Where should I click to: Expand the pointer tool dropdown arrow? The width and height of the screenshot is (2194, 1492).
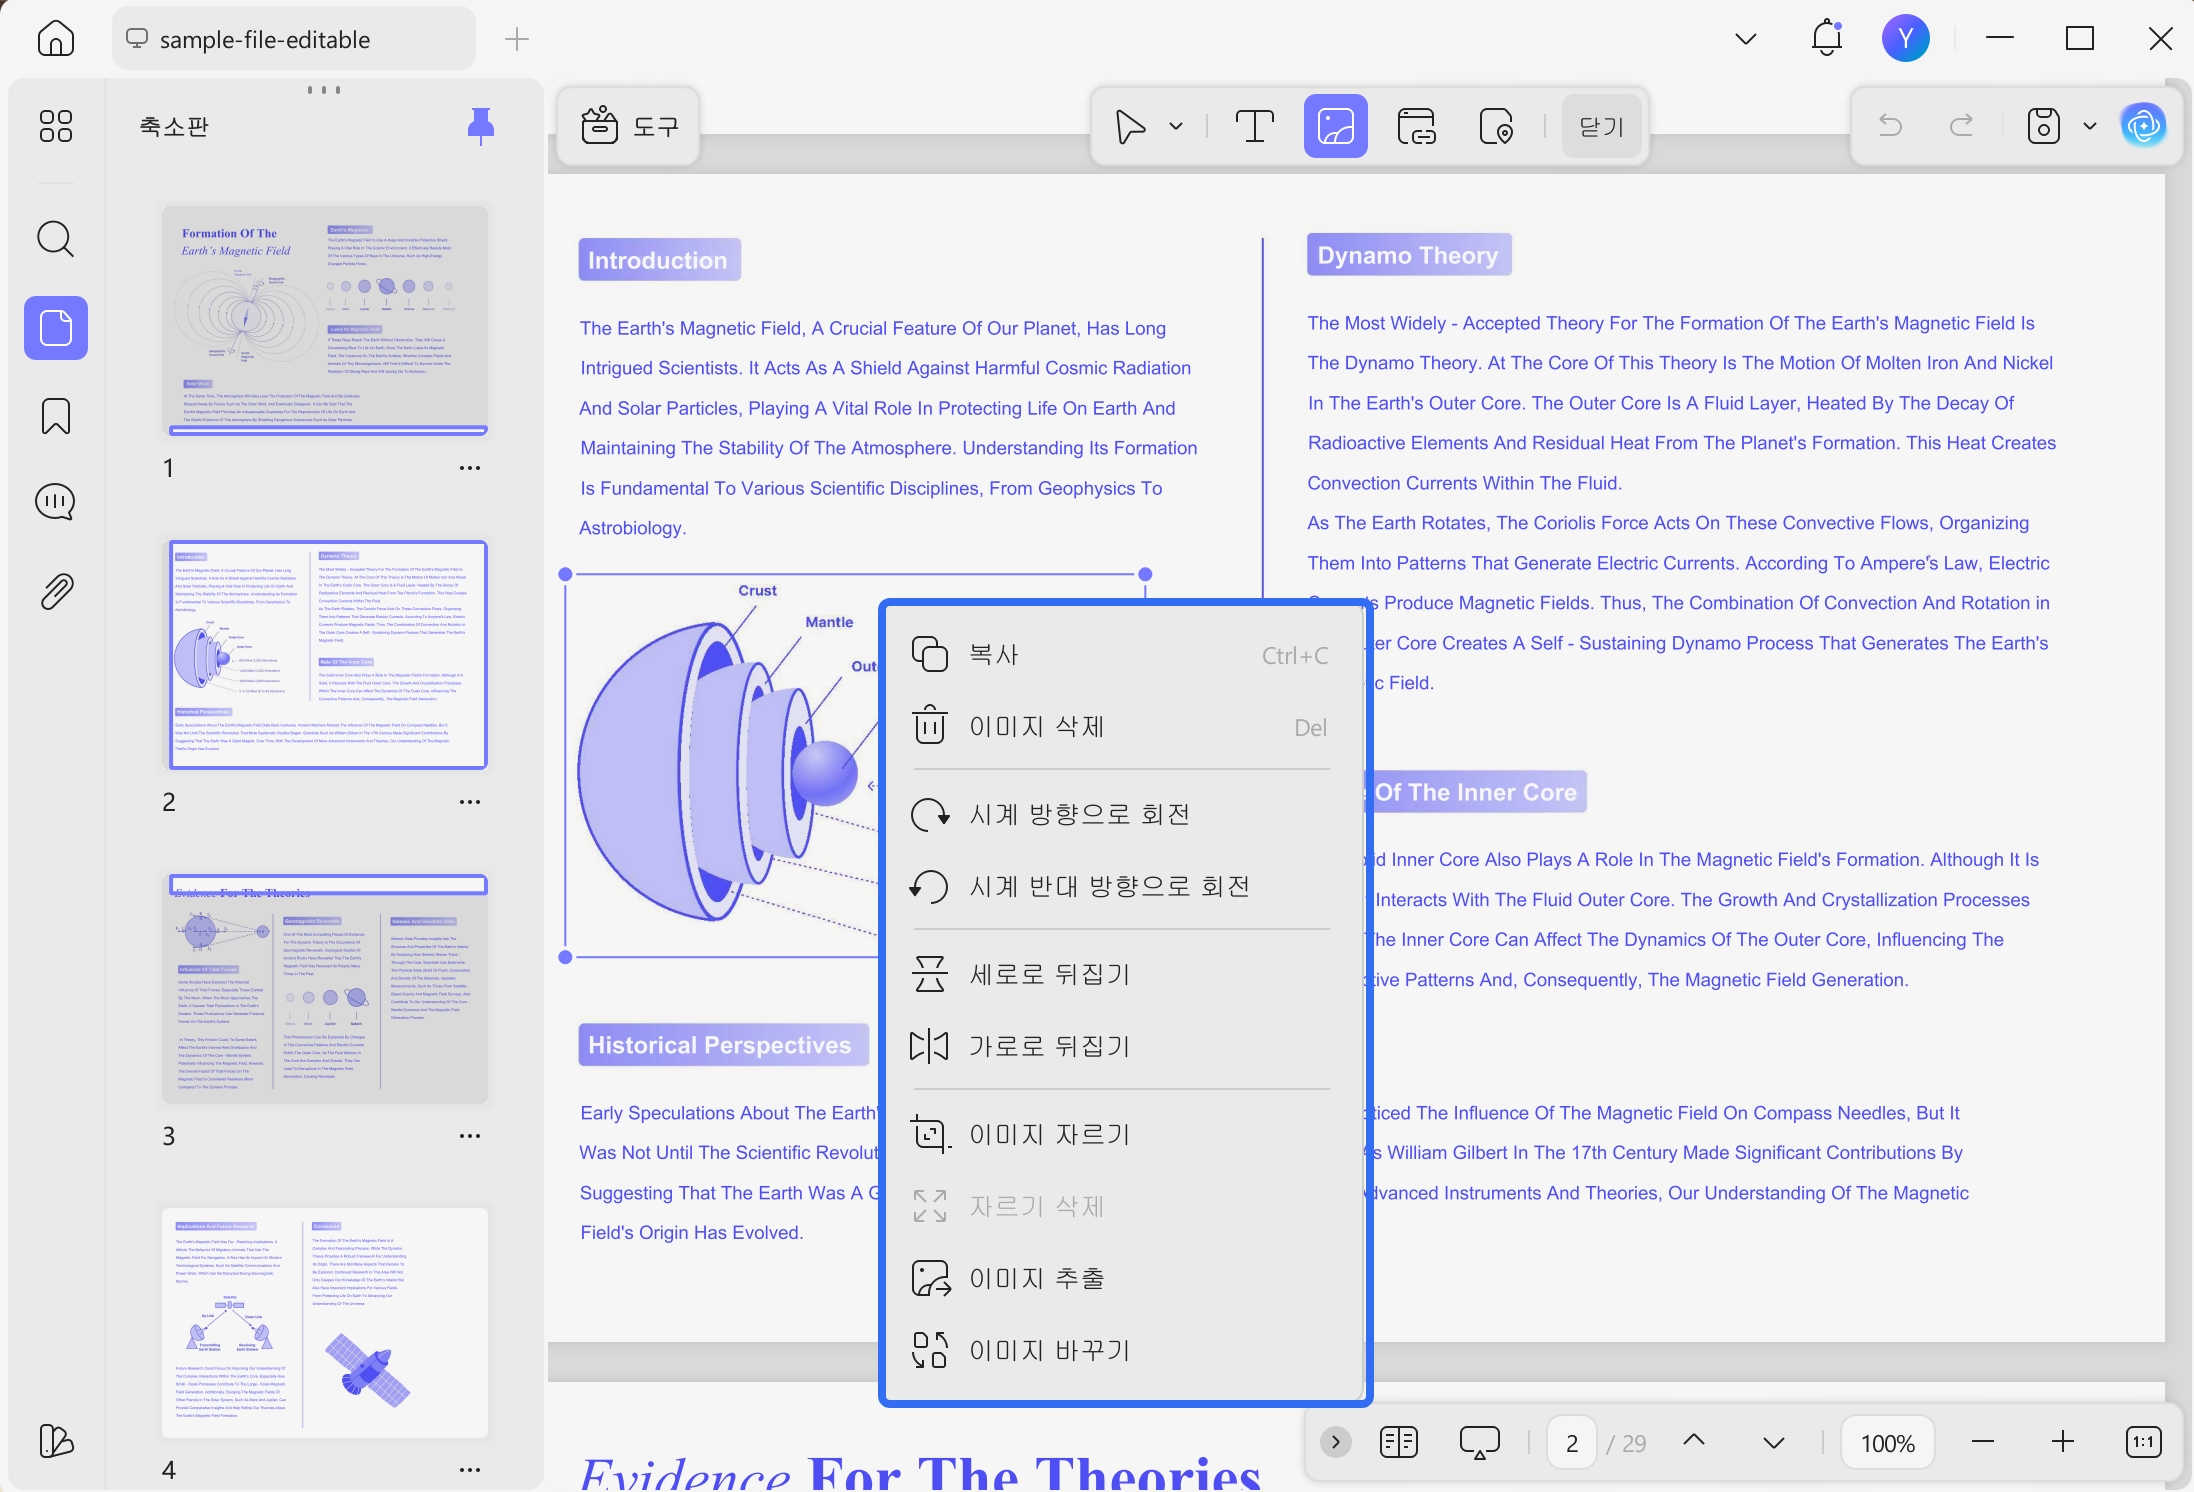(x=1176, y=127)
